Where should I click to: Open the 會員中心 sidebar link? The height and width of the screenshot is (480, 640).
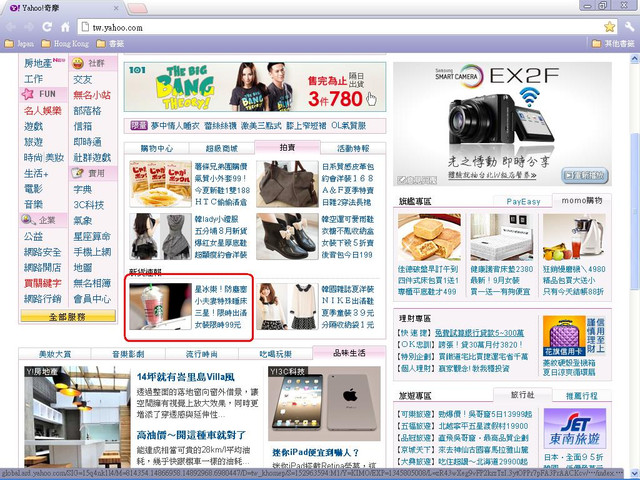(x=92, y=299)
